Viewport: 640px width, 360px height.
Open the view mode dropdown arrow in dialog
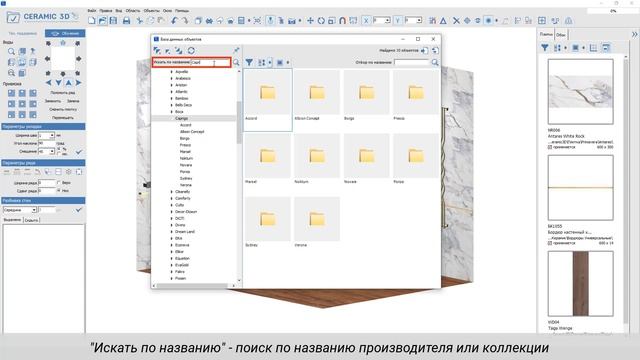(x=288, y=62)
